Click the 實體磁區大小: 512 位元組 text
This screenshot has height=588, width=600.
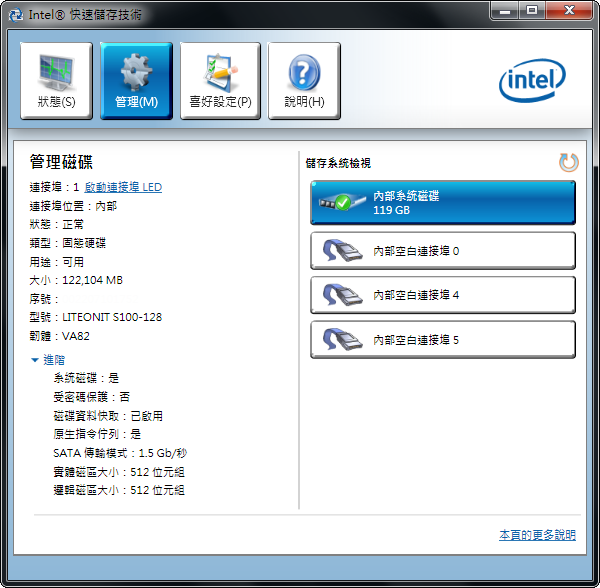[x=119, y=472]
